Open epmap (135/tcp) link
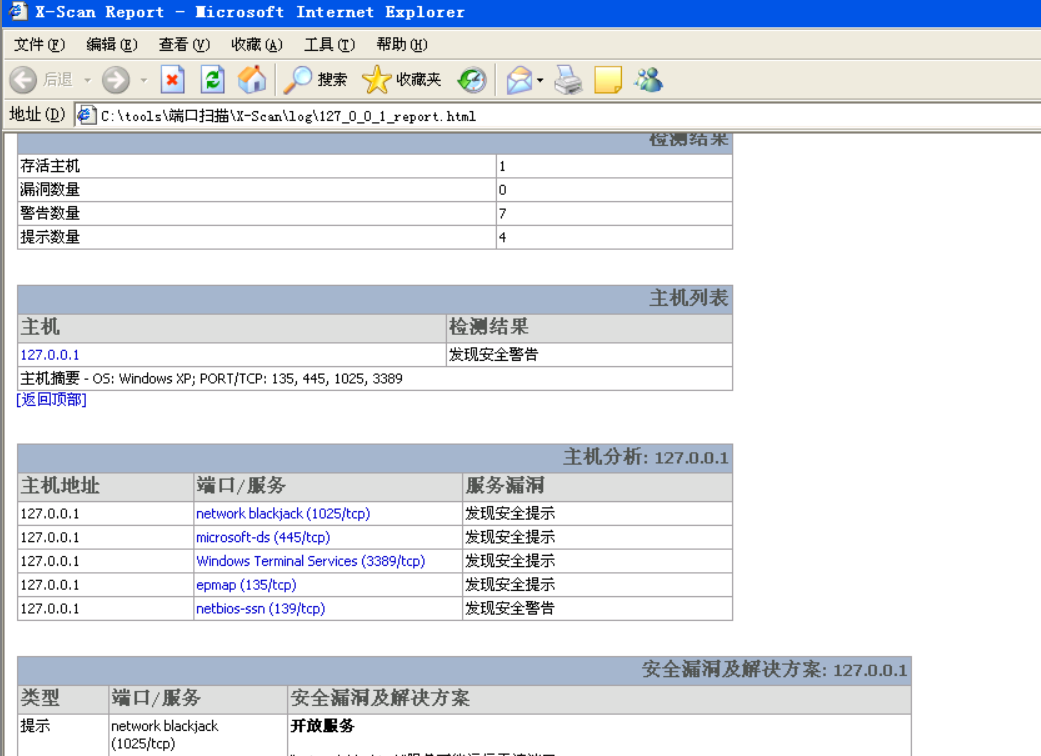This screenshot has height=756, width=1041. click(x=246, y=585)
